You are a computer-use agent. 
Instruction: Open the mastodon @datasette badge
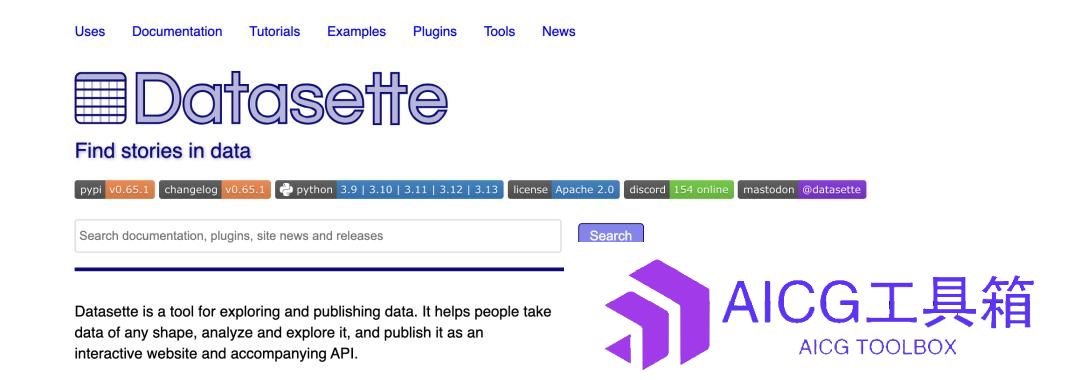coord(802,190)
